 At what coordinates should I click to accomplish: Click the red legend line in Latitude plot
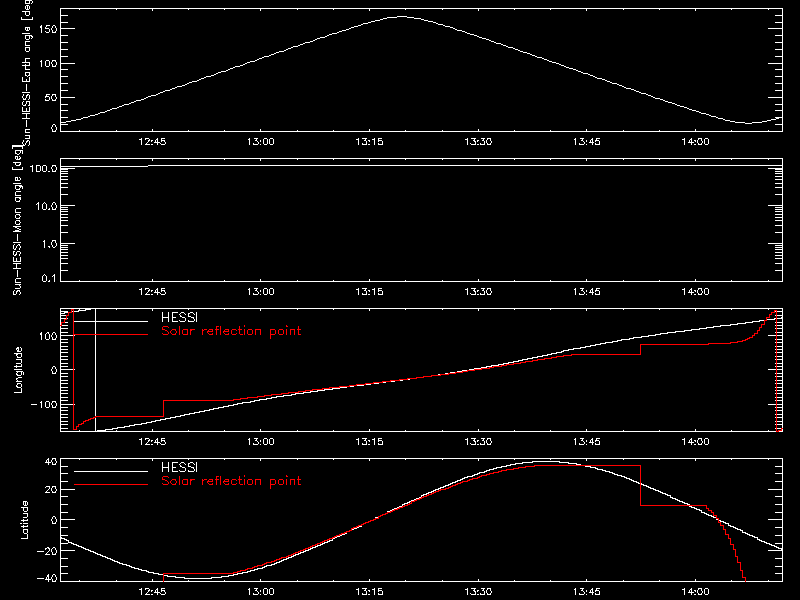tap(111, 485)
